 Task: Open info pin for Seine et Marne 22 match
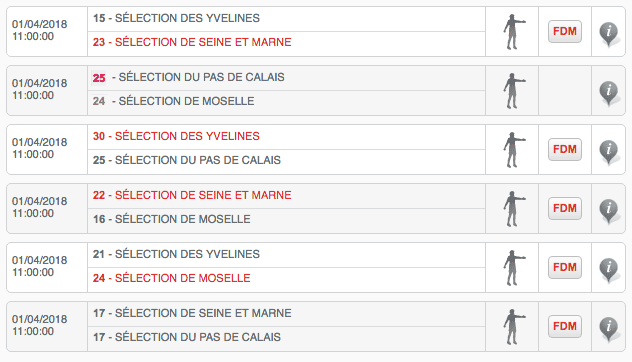609,211
